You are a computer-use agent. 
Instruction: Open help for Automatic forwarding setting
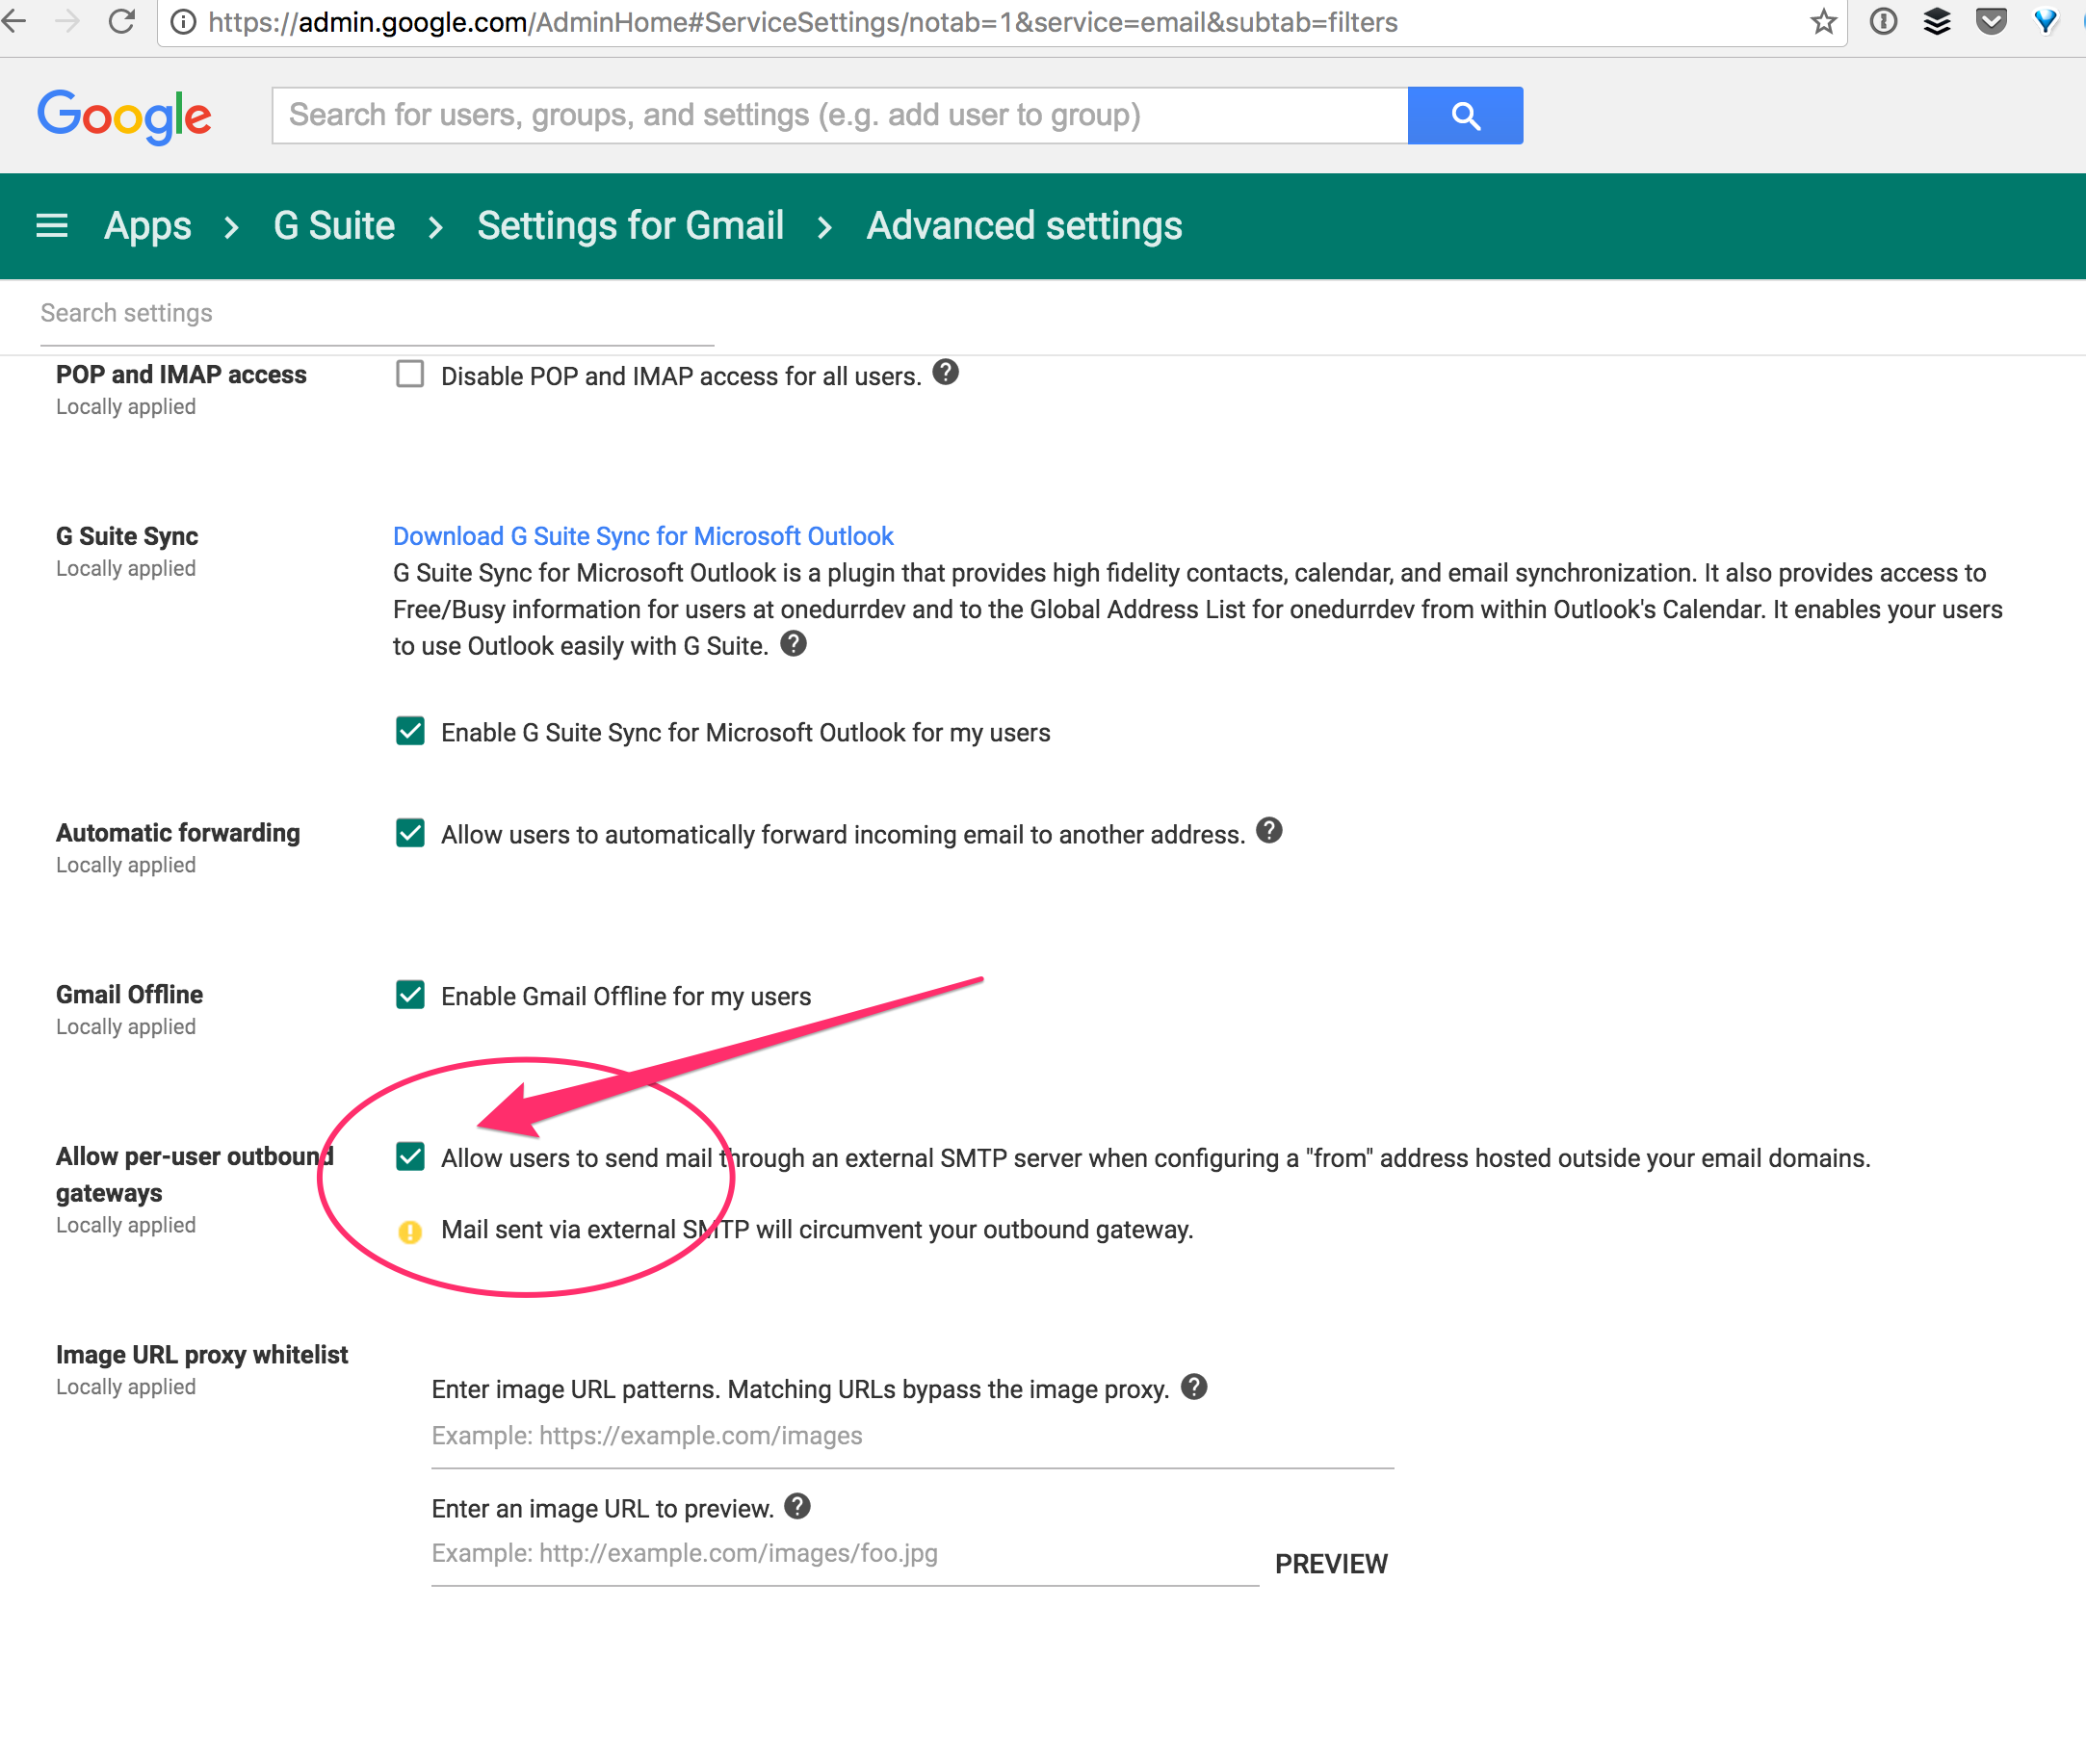pyautogui.click(x=1269, y=831)
